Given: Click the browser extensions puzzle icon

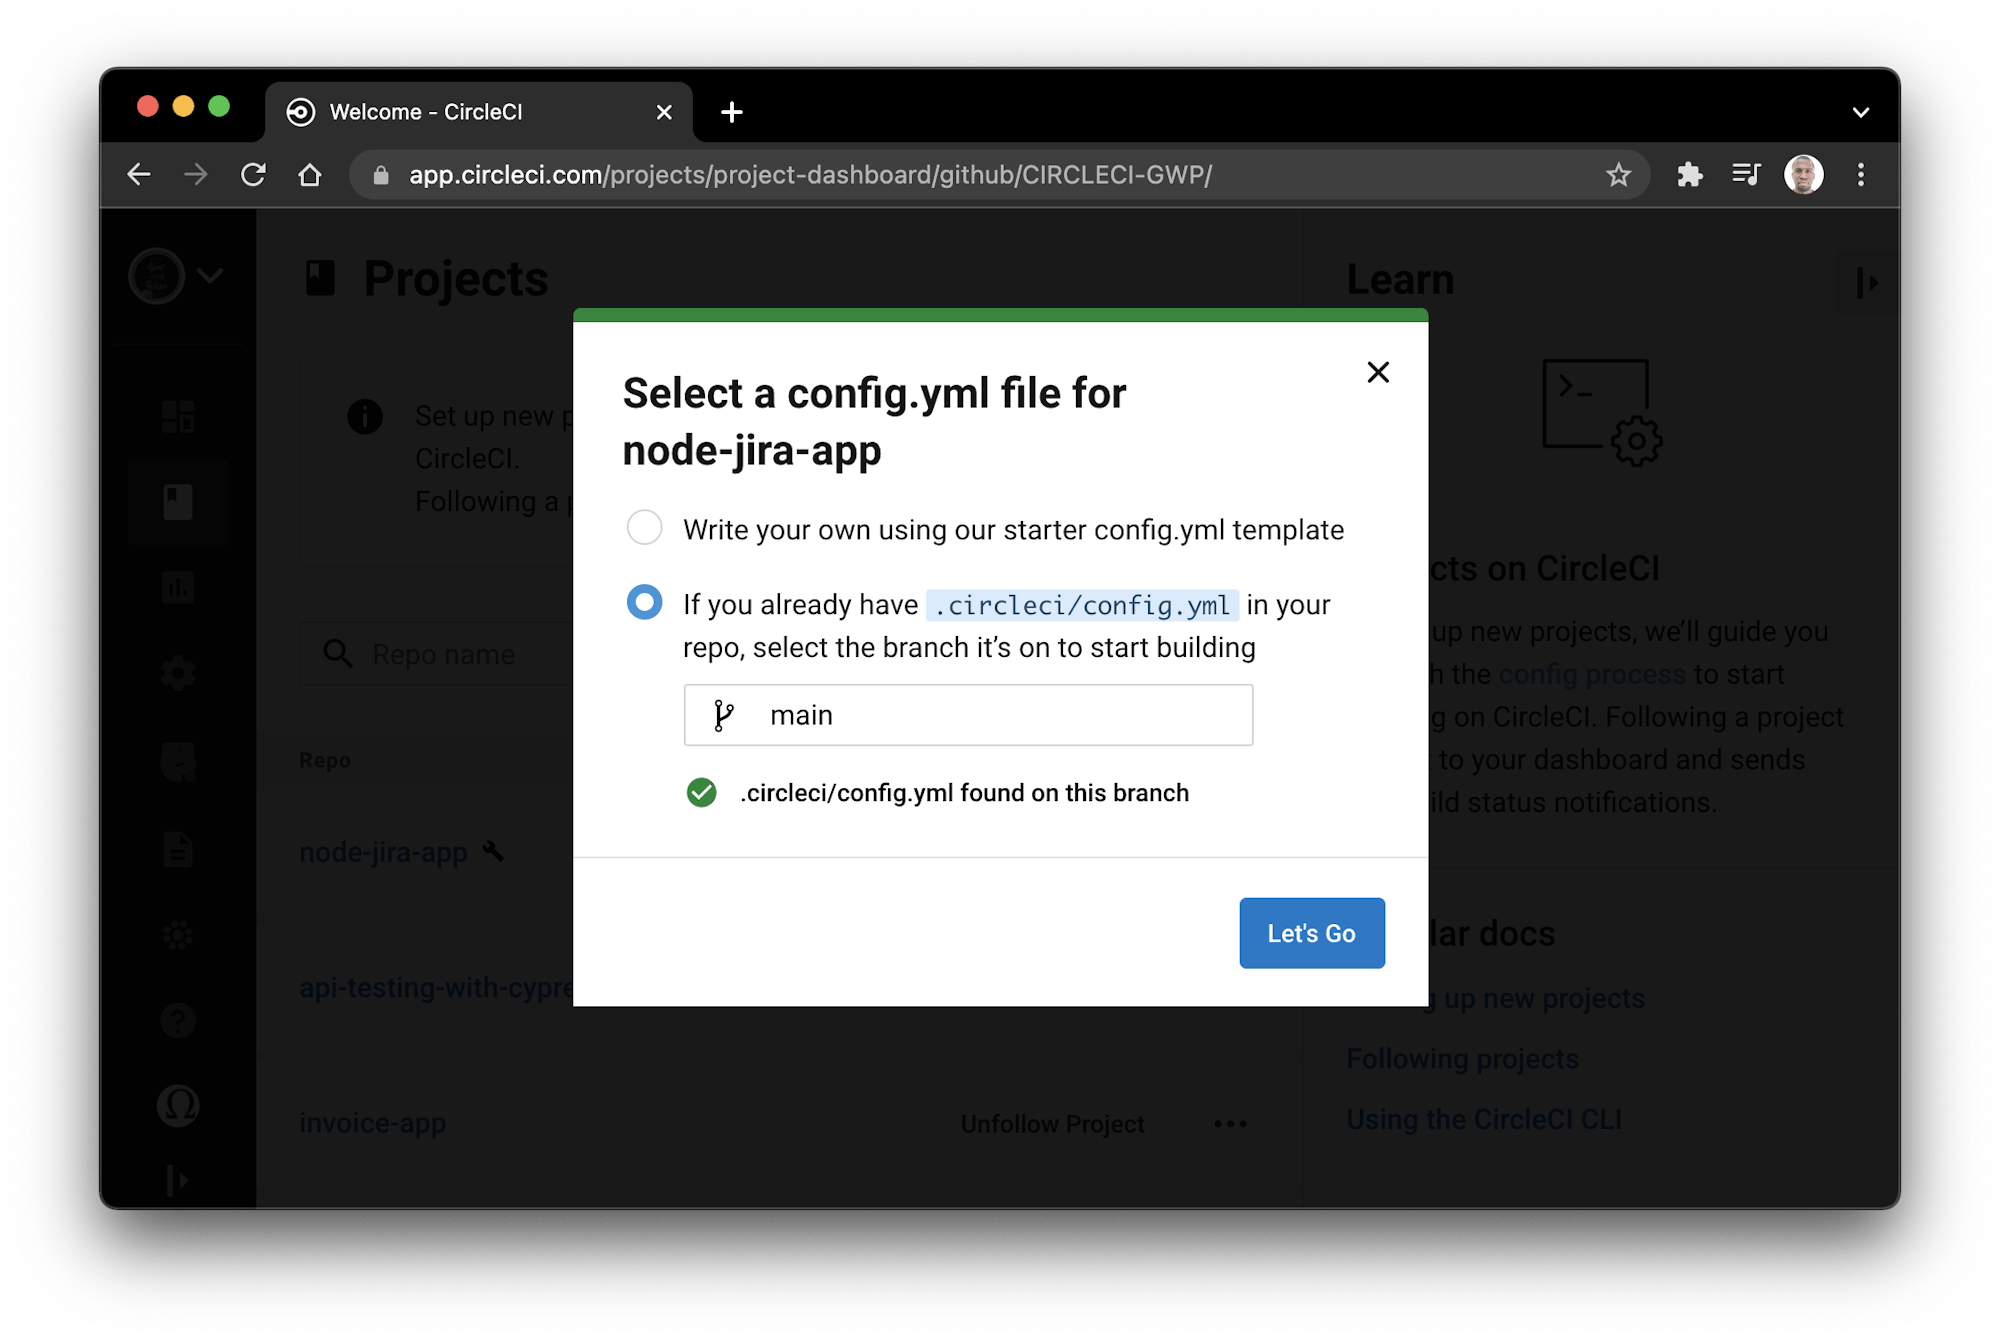Looking at the screenshot, I should point(1691,174).
